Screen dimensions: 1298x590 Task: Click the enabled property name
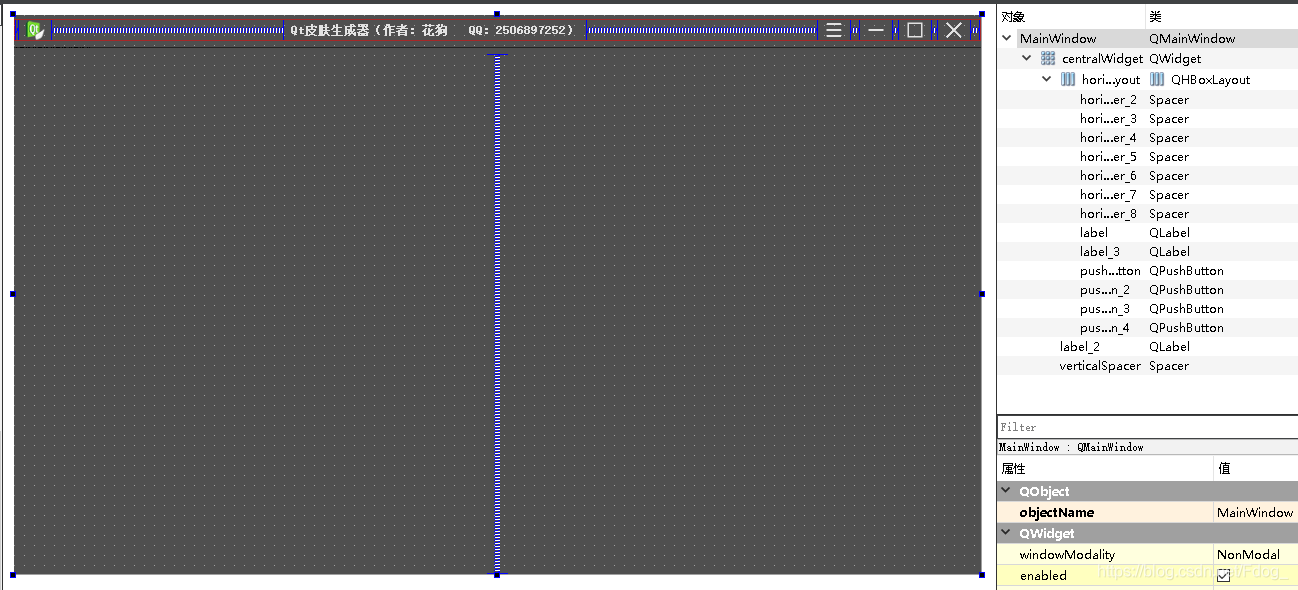1043,576
